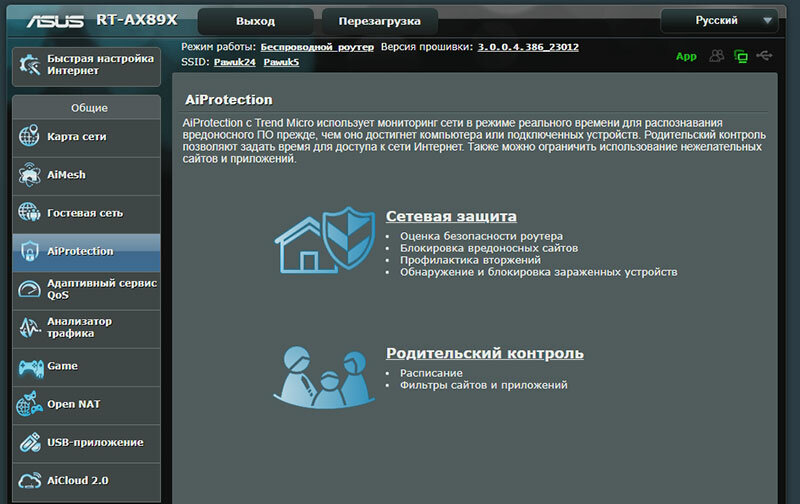800x504 pixels.
Task: Open Родительский контроль link
Action: click(x=485, y=353)
